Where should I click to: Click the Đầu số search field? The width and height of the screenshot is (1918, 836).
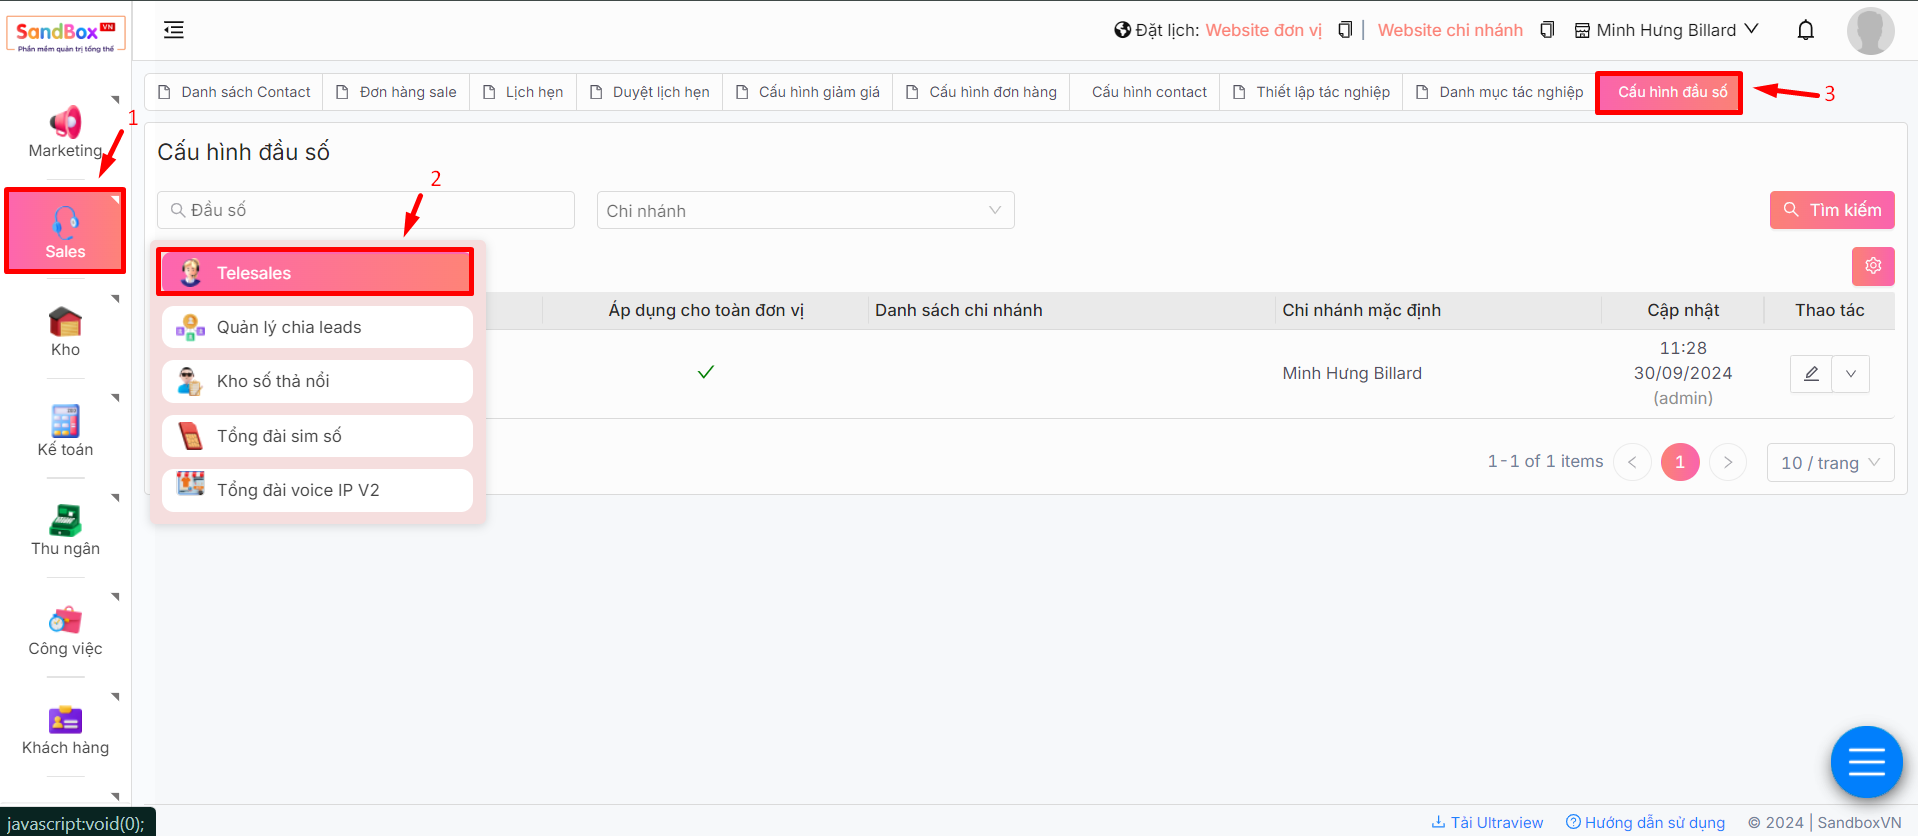coord(366,210)
